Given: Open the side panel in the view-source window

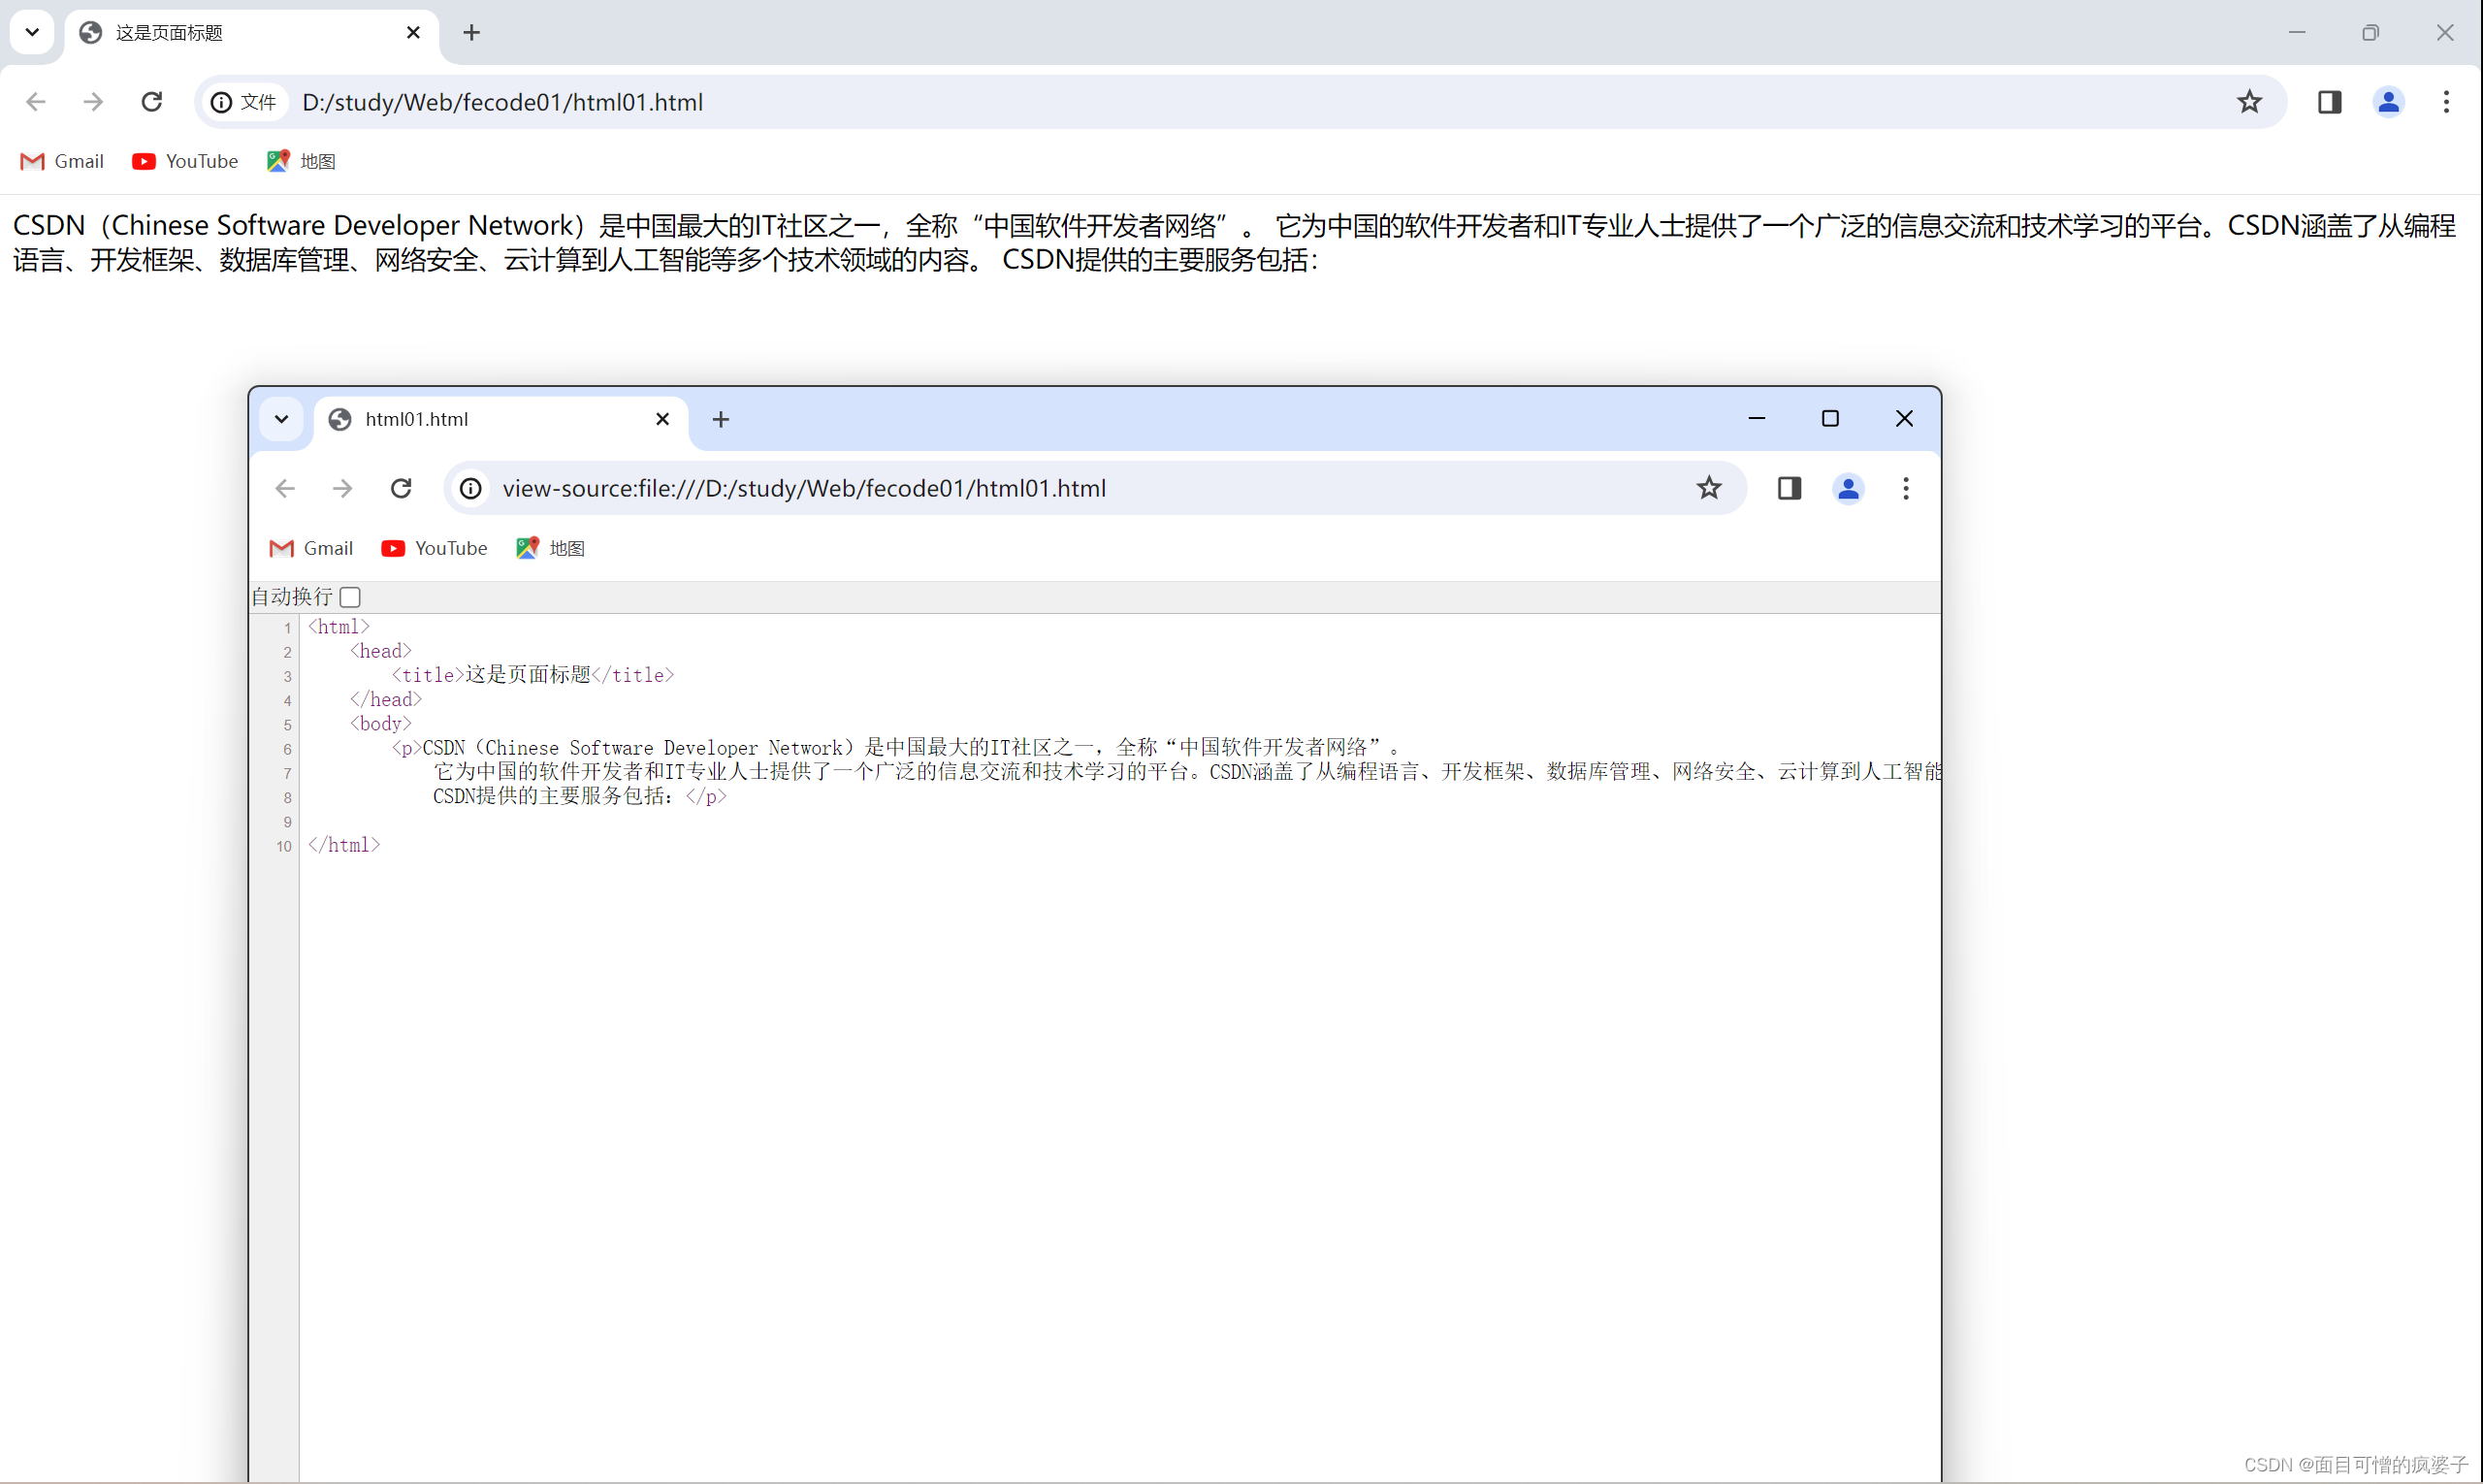Looking at the screenshot, I should (1789, 488).
